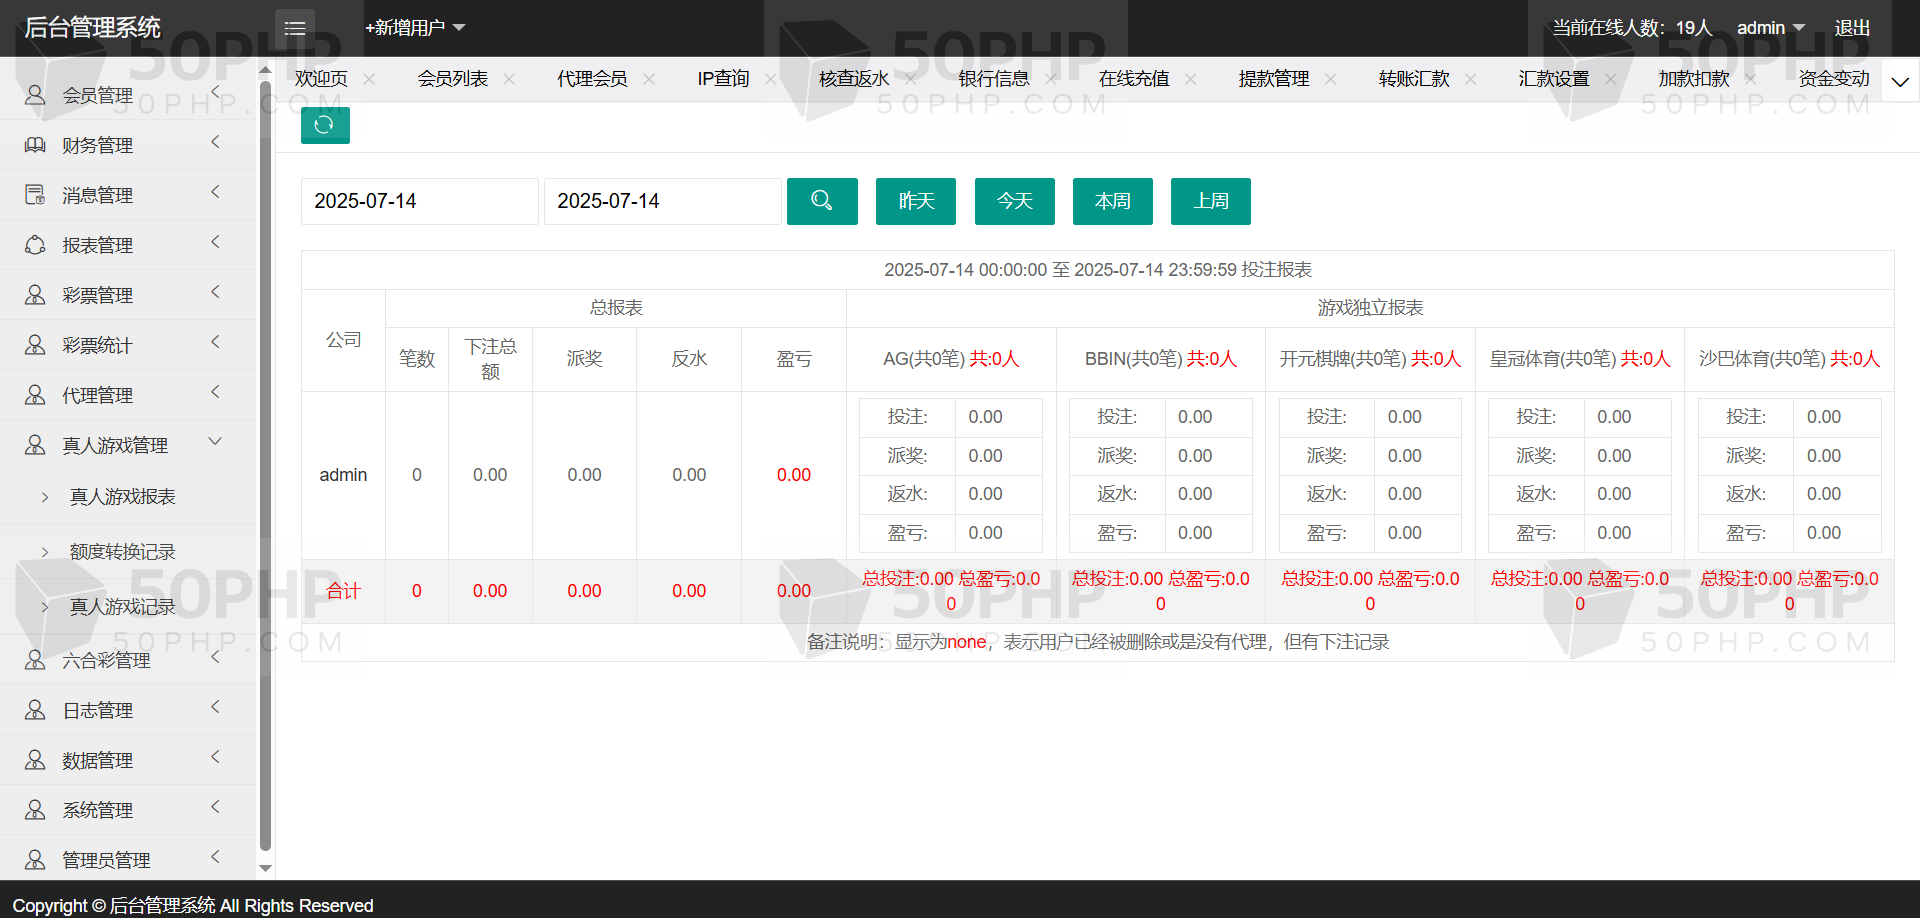
Task: Click the 报表管理 sidebar icon
Action: click(x=35, y=245)
